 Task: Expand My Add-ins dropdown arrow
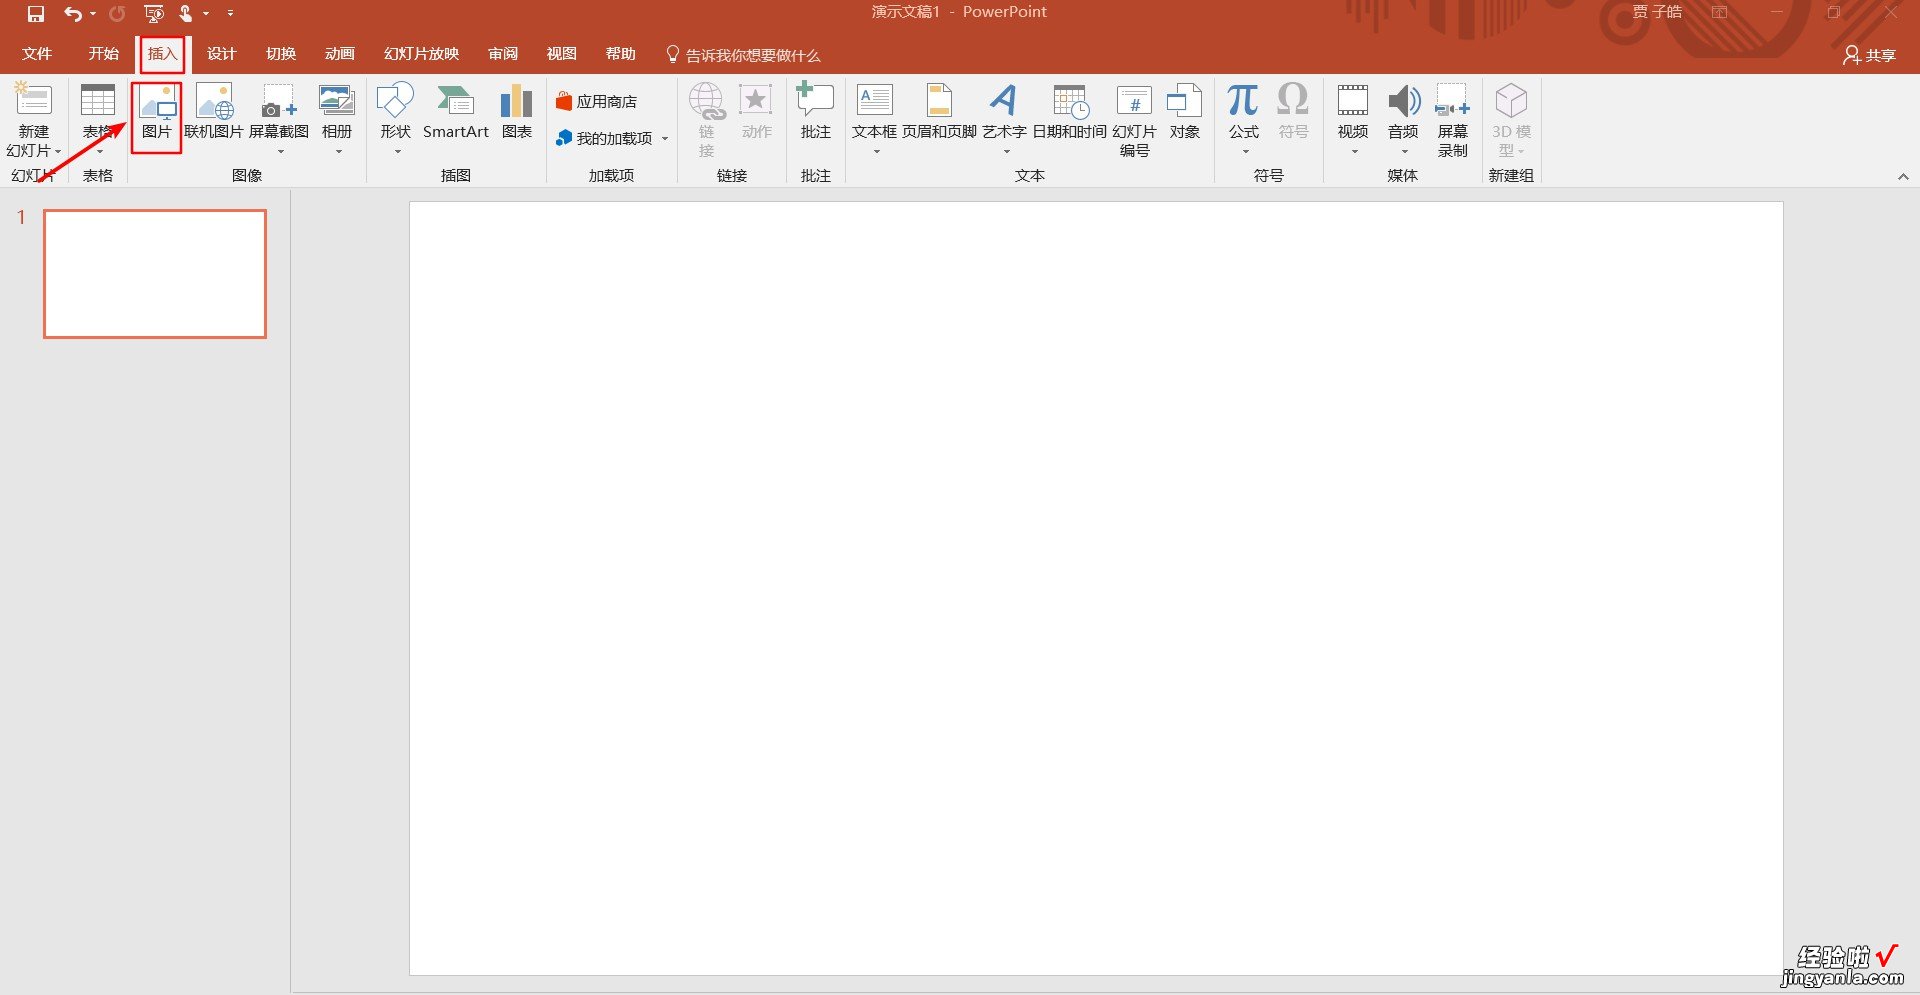click(665, 139)
